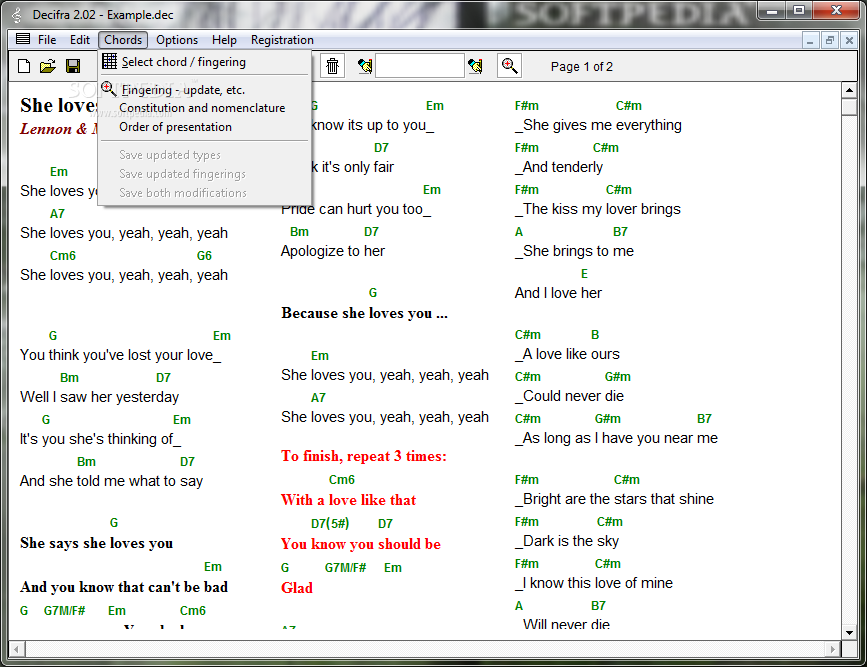Click the horizontal scrollbar left arrow

click(17, 649)
